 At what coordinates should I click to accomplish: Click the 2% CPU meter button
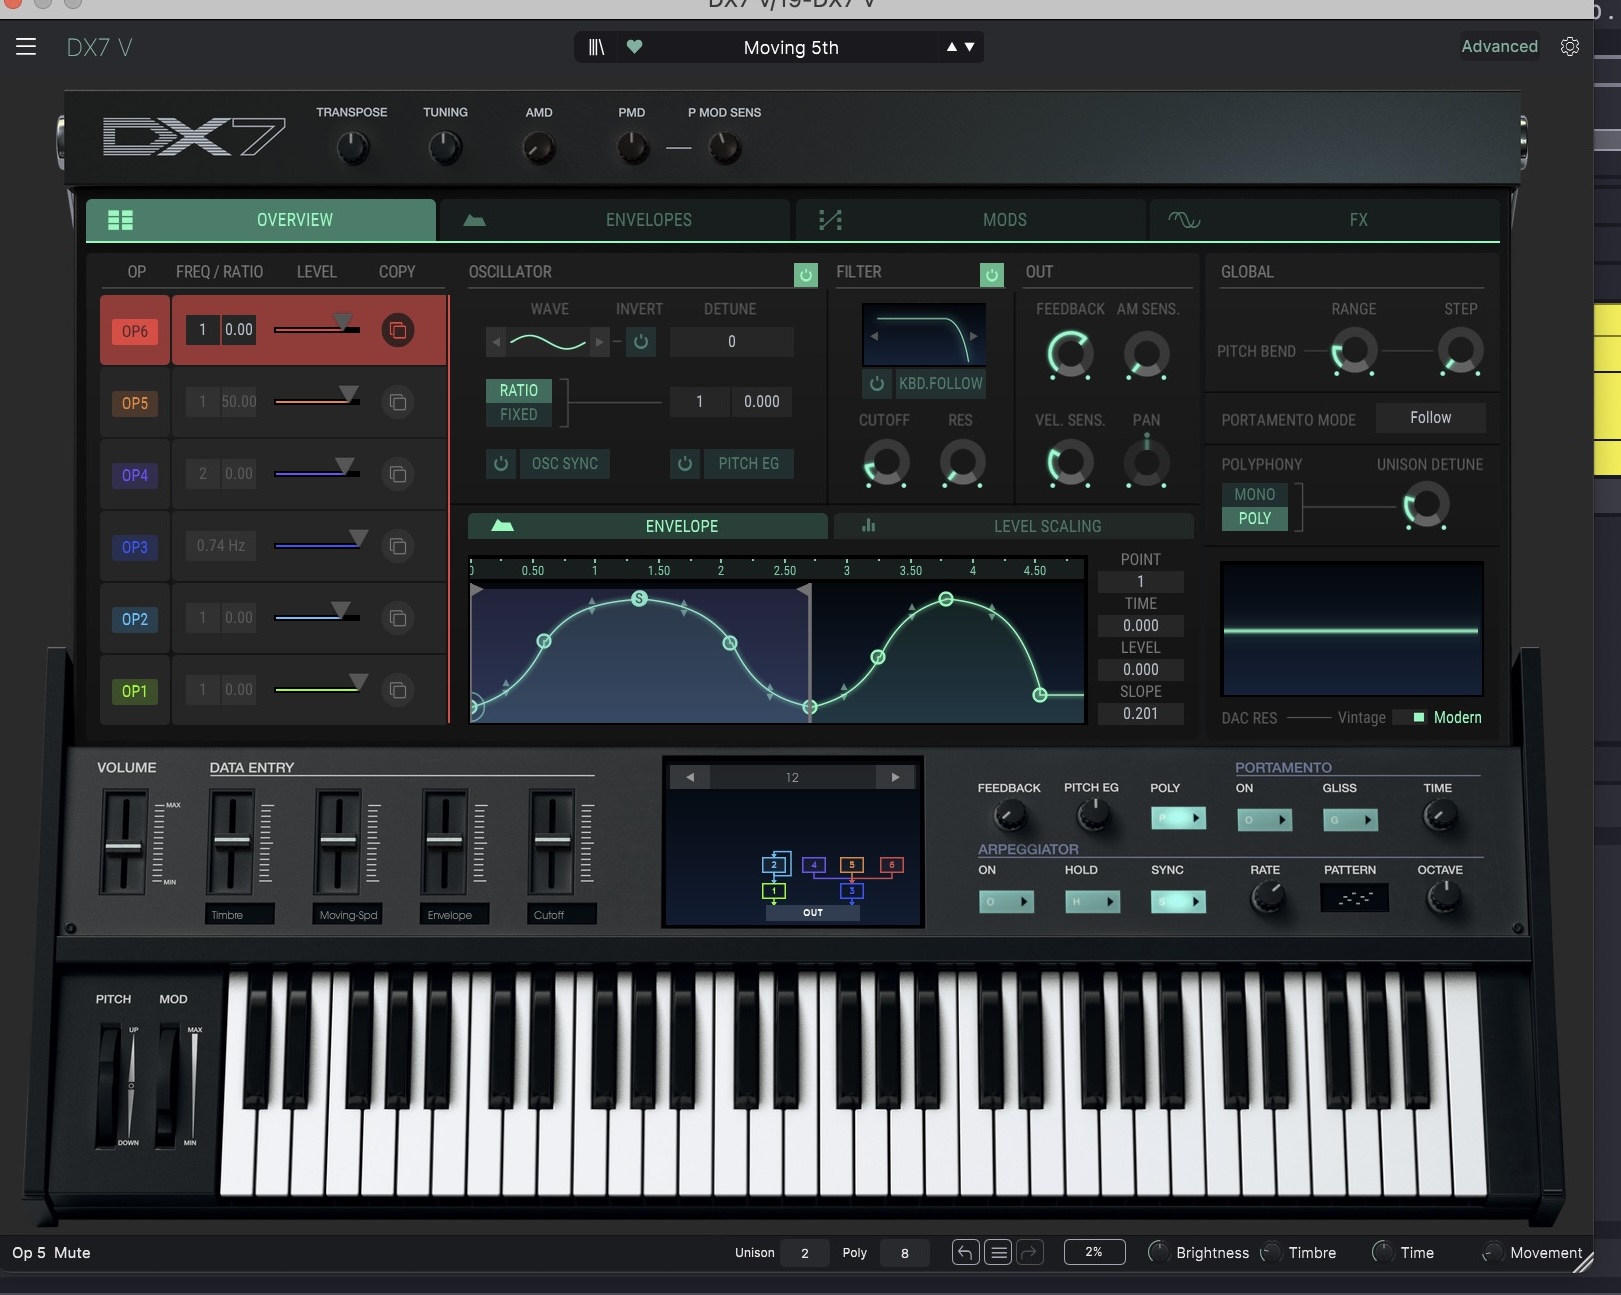click(1094, 1252)
